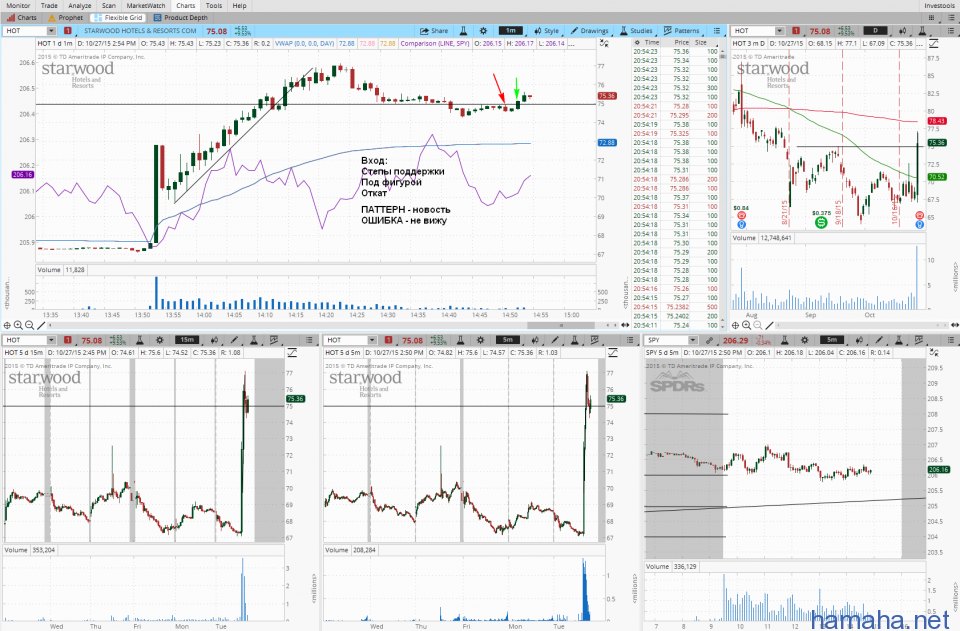Open the list menu icon below Investools
The width and height of the screenshot is (960, 631).
coord(951,18)
